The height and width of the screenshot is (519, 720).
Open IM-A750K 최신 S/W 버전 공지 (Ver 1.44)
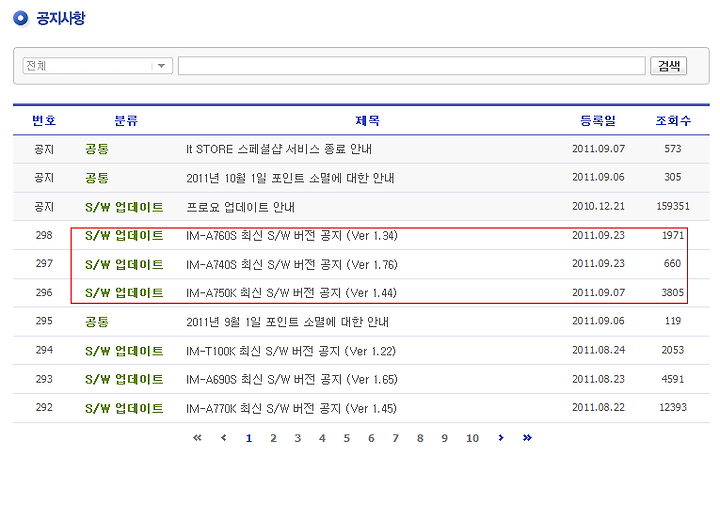291,293
